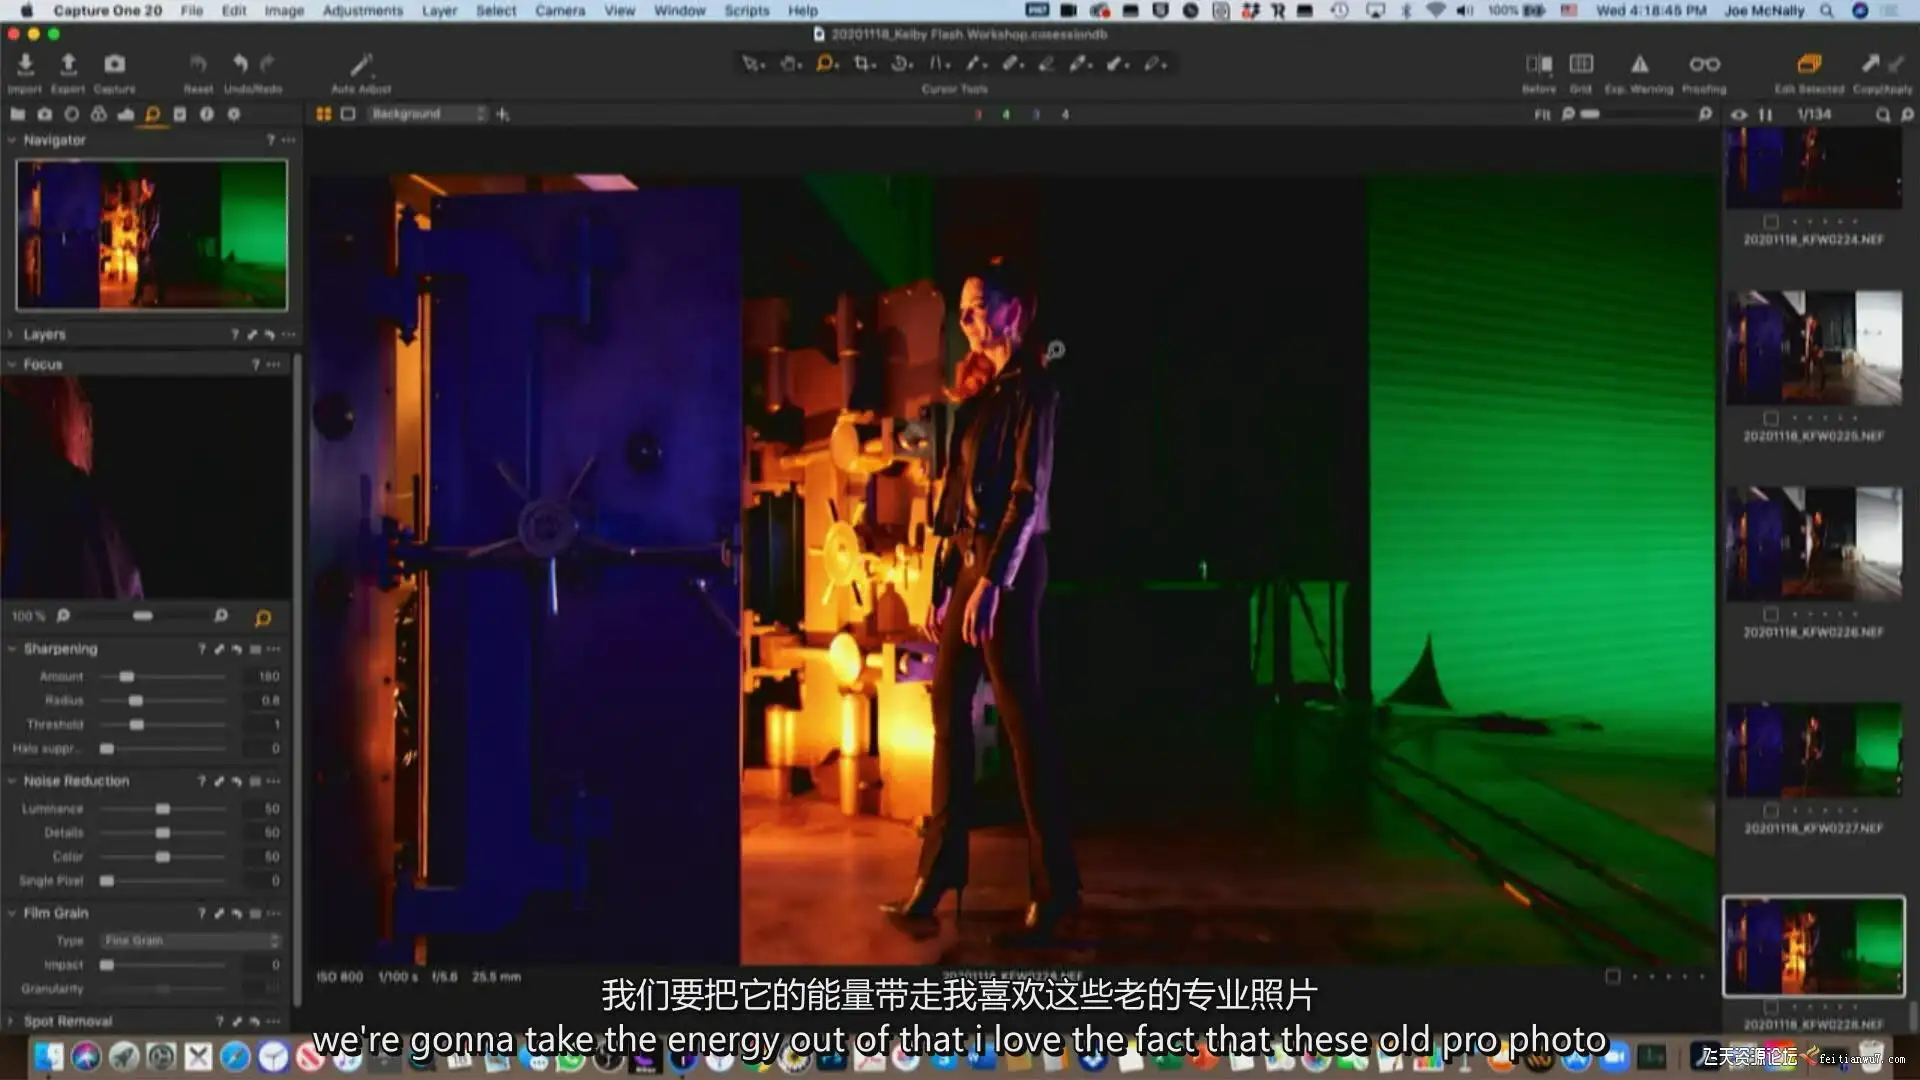
Task: Click the Reset adjustments icon
Action: coord(198,65)
